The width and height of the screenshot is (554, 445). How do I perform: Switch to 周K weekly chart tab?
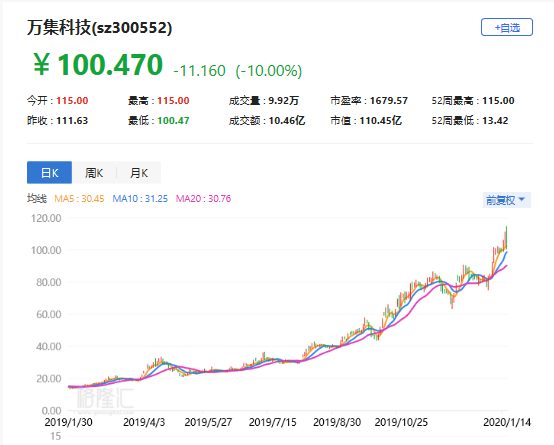click(x=94, y=172)
